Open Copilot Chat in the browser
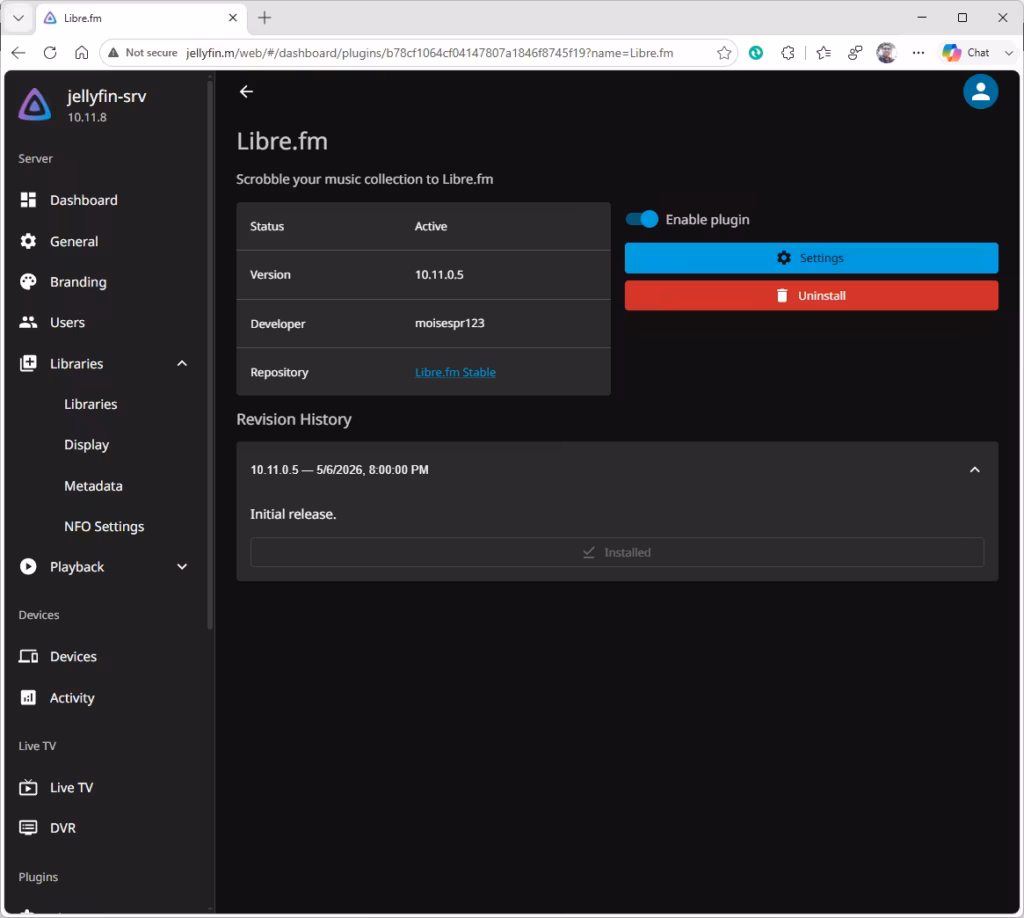Image resolution: width=1024 pixels, height=918 pixels. 966,53
